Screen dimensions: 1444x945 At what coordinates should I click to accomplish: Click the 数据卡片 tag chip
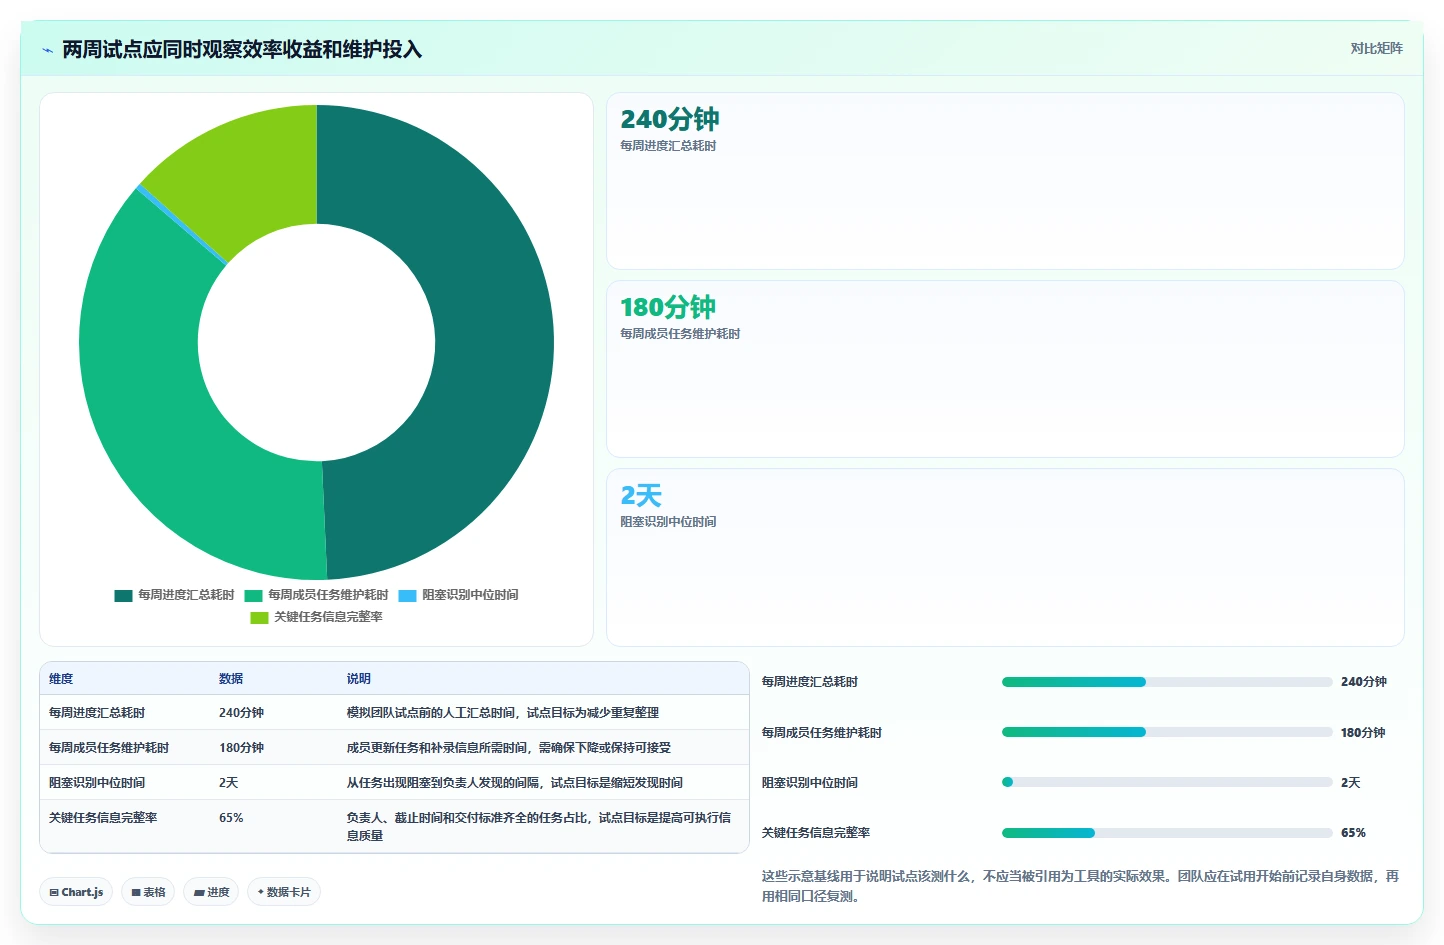[284, 892]
